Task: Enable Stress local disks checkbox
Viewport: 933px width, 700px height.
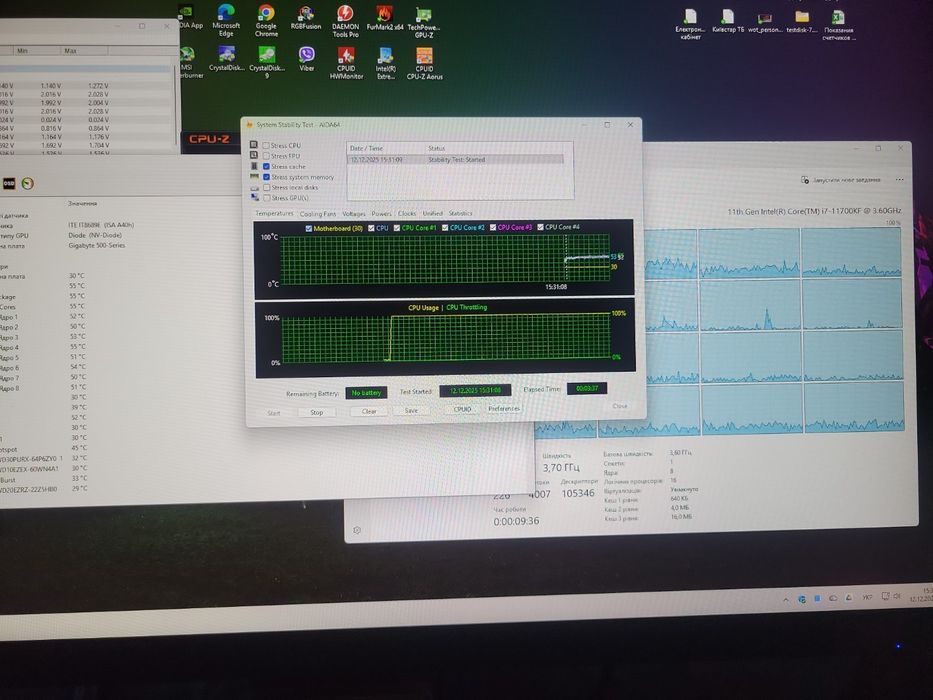Action: (267, 188)
